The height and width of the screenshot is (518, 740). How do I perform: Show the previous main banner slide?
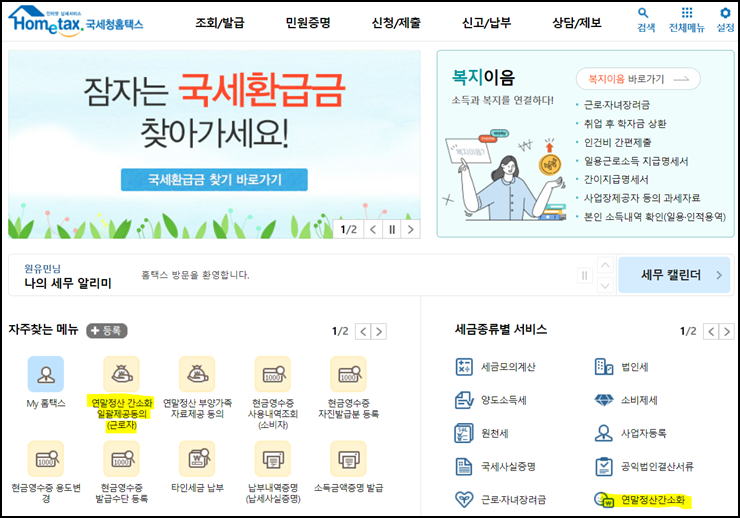coord(373,230)
